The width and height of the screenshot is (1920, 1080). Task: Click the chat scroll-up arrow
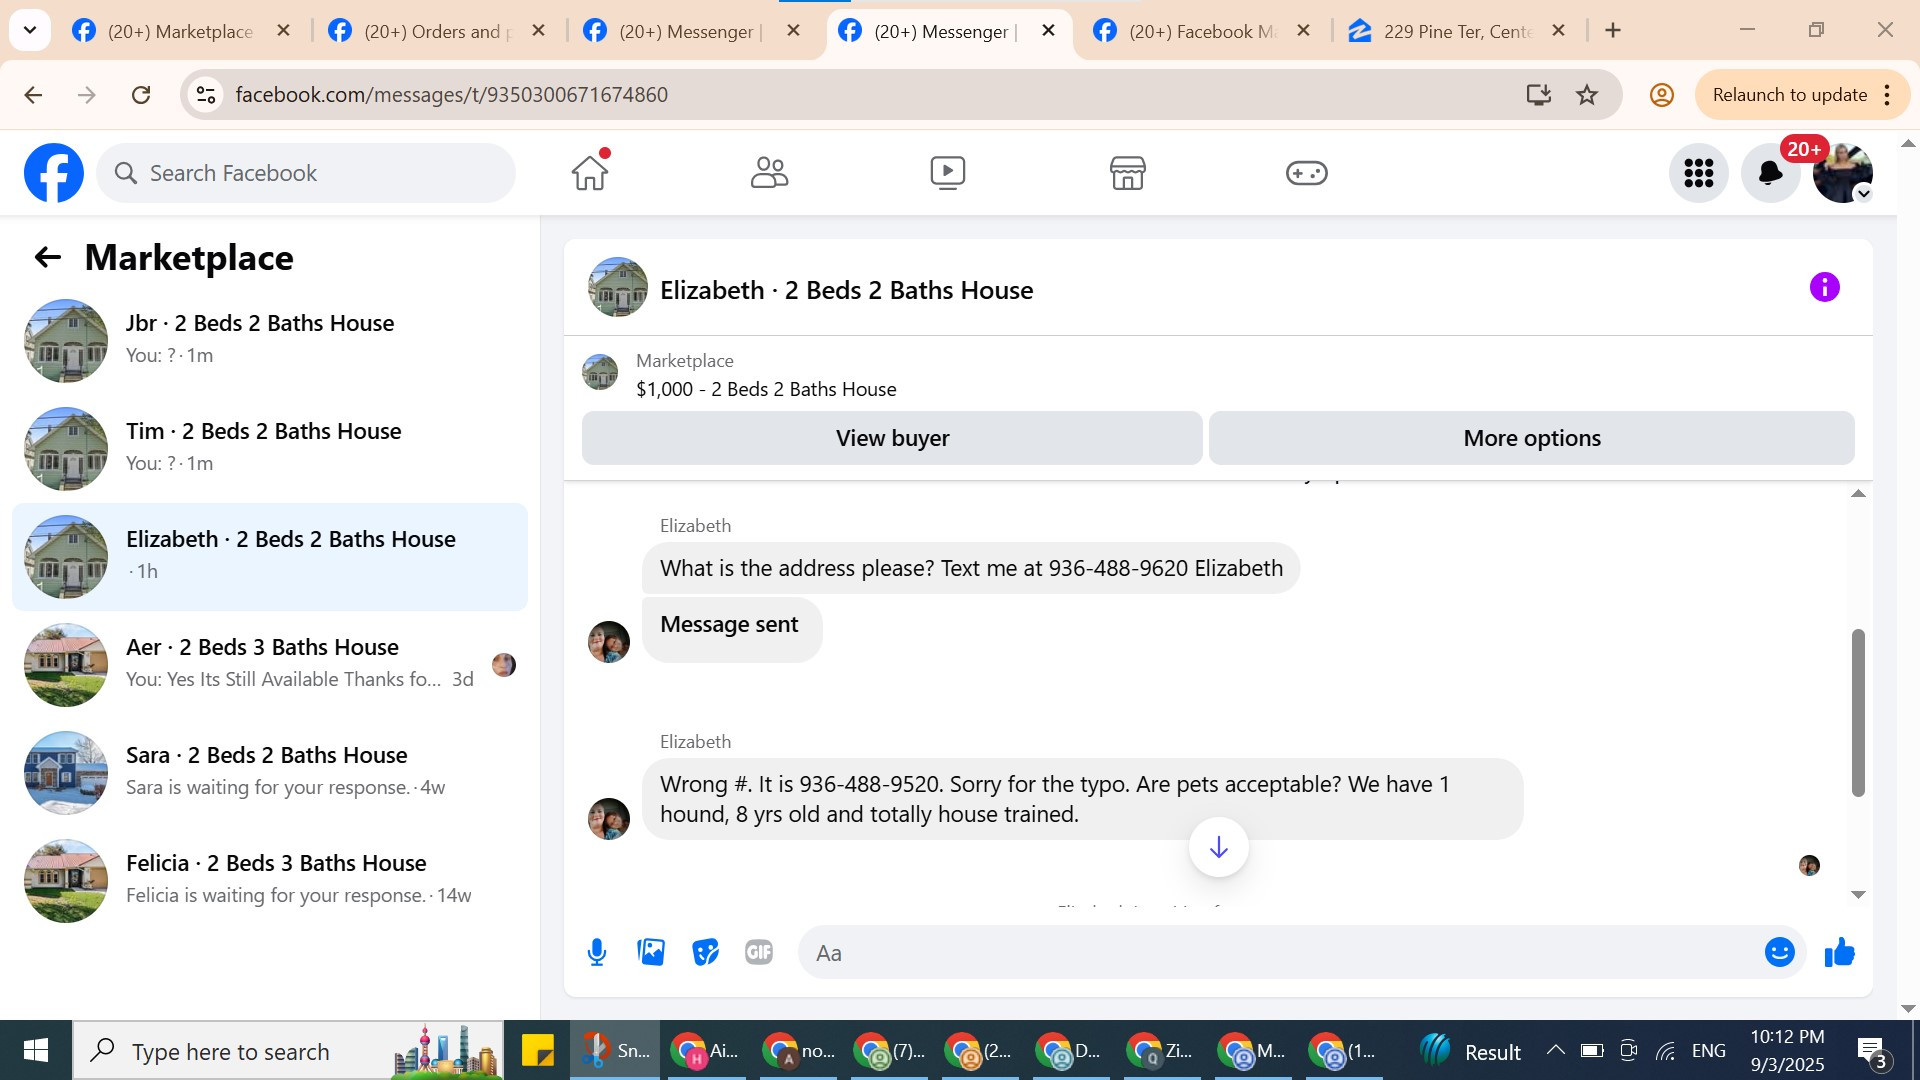point(1858,494)
